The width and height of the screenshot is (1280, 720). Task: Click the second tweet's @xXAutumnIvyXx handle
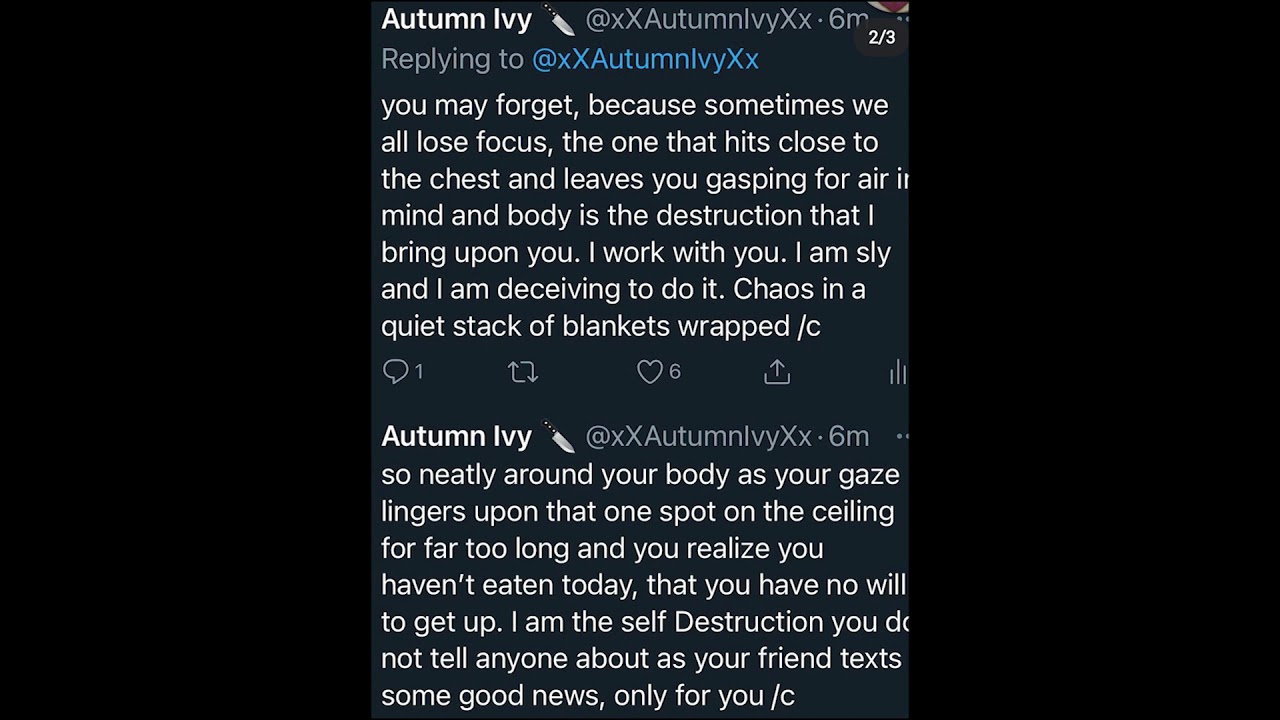click(698, 436)
